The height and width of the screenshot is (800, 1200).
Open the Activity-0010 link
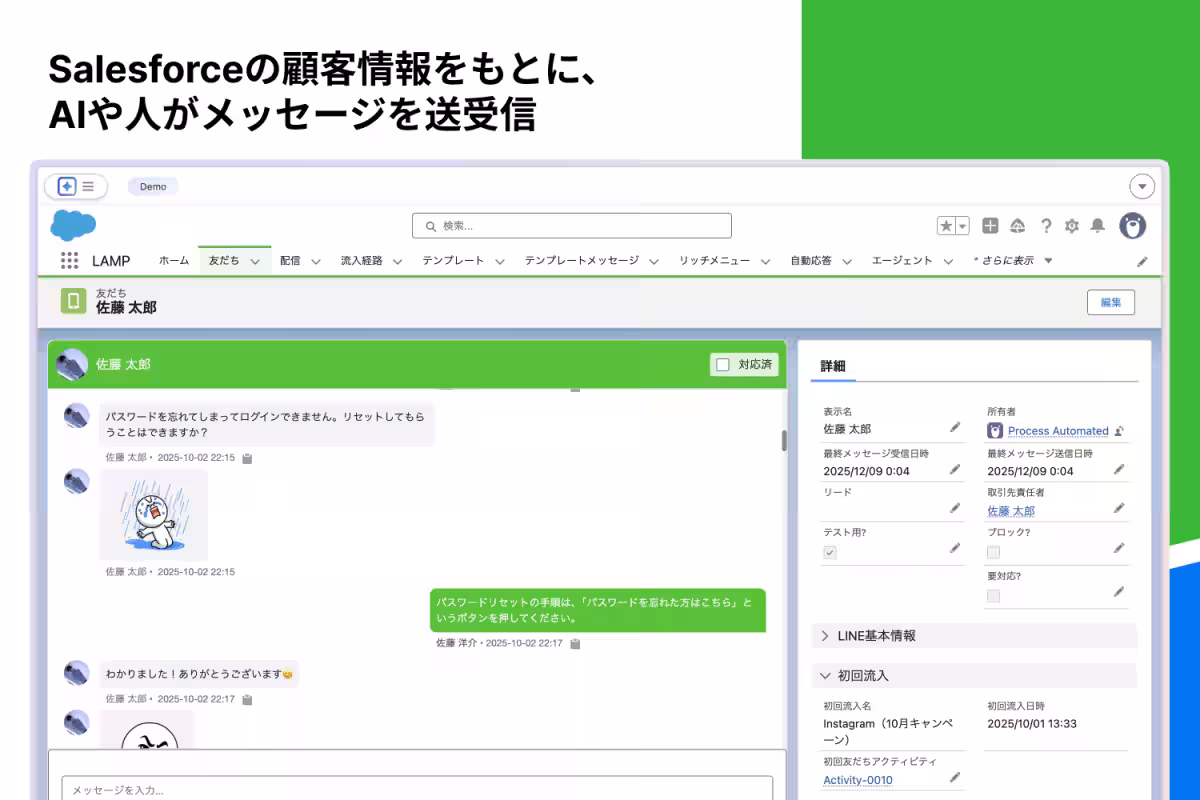point(858,779)
